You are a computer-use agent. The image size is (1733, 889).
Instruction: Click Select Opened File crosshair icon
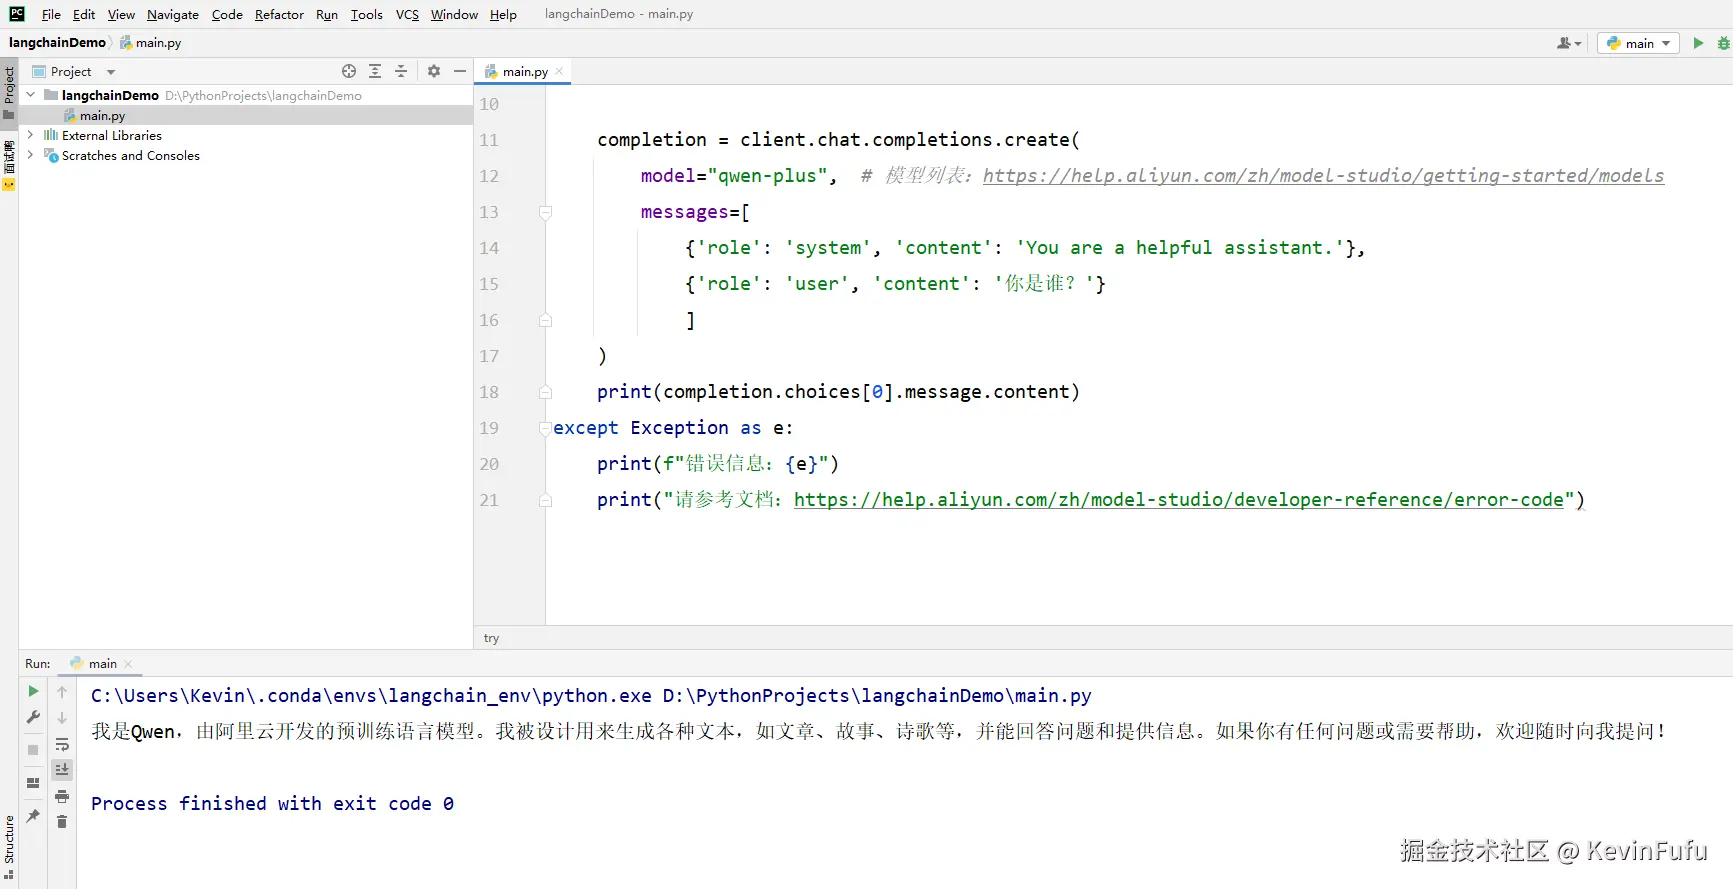(349, 71)
